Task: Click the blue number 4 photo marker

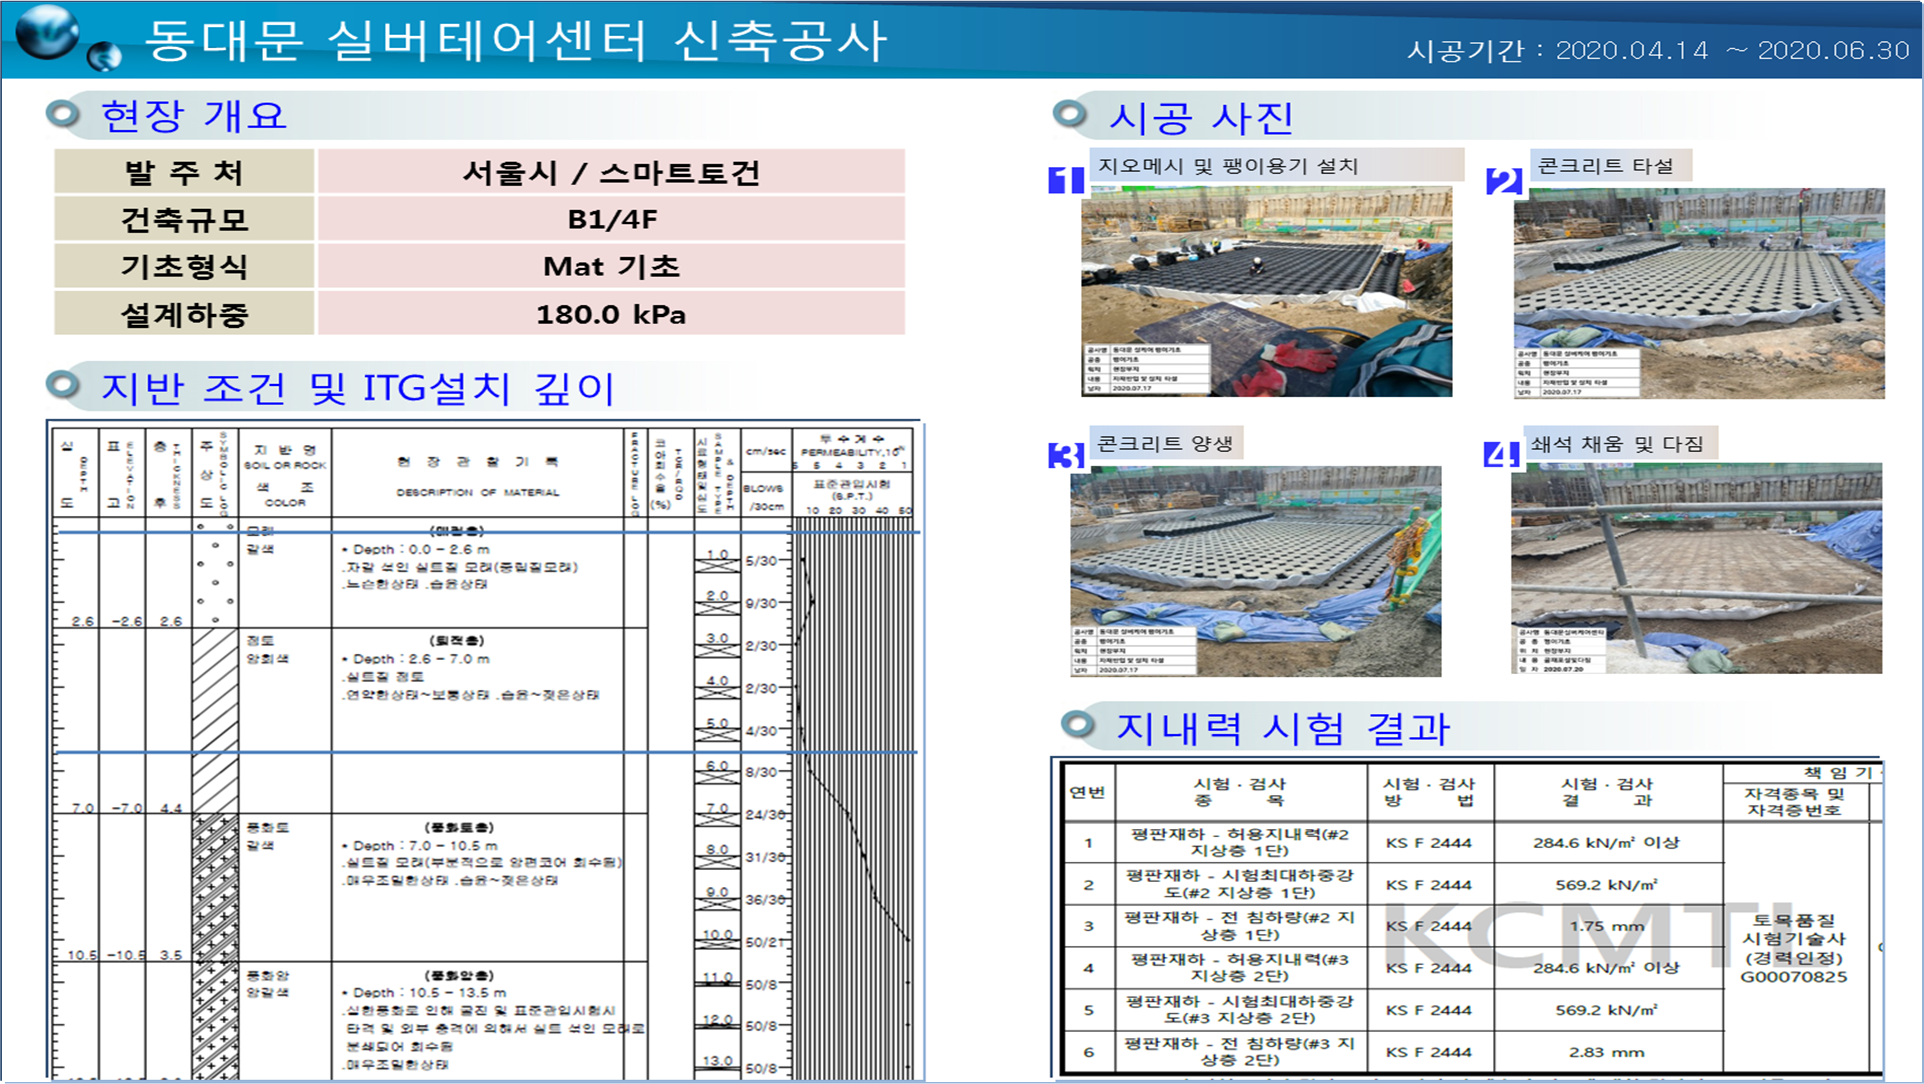Action: [1502, 455]
